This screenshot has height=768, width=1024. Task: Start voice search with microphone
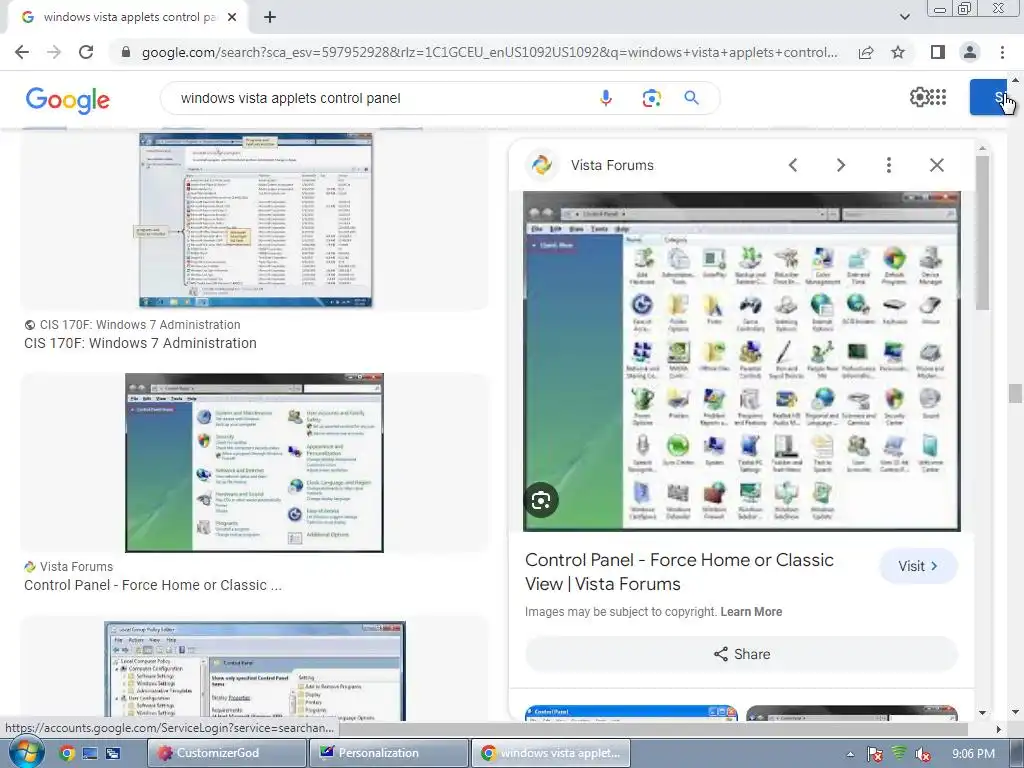coord(605,98)
